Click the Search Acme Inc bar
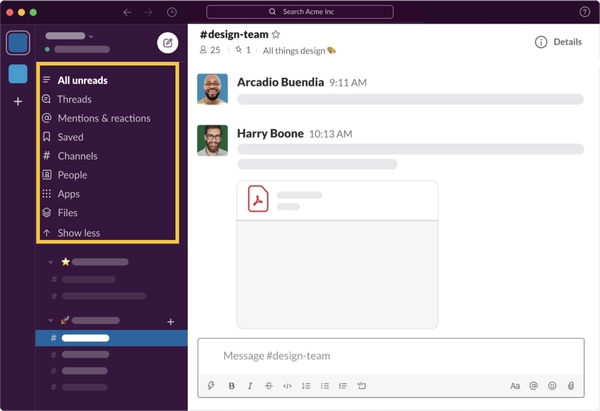Image resolution: width=600 pixels, height=411 pixels. [x=300, y=12]
